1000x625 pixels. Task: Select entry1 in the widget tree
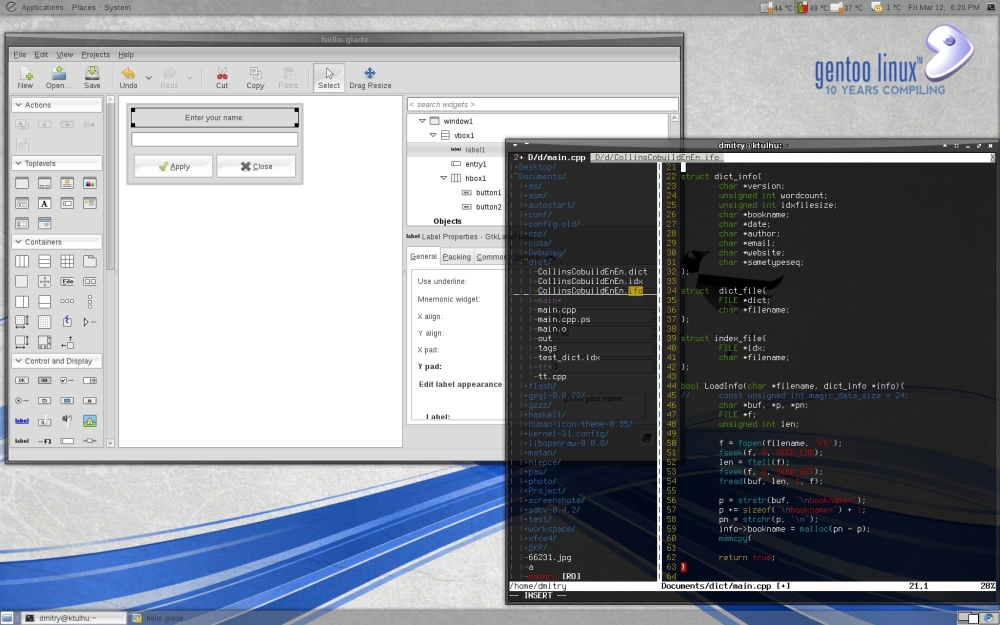pyautogui.click(x=475, y=164)
